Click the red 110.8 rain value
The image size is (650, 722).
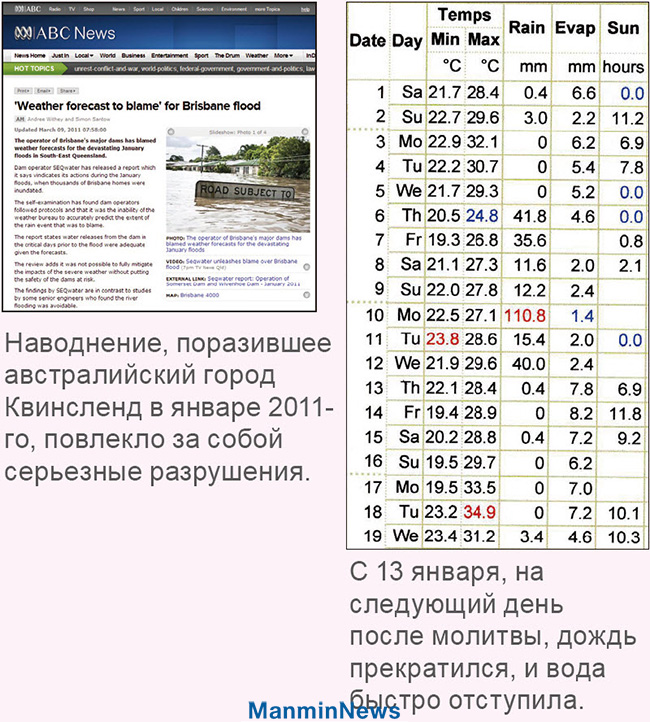pyautogui.click(x=525, y=315)
